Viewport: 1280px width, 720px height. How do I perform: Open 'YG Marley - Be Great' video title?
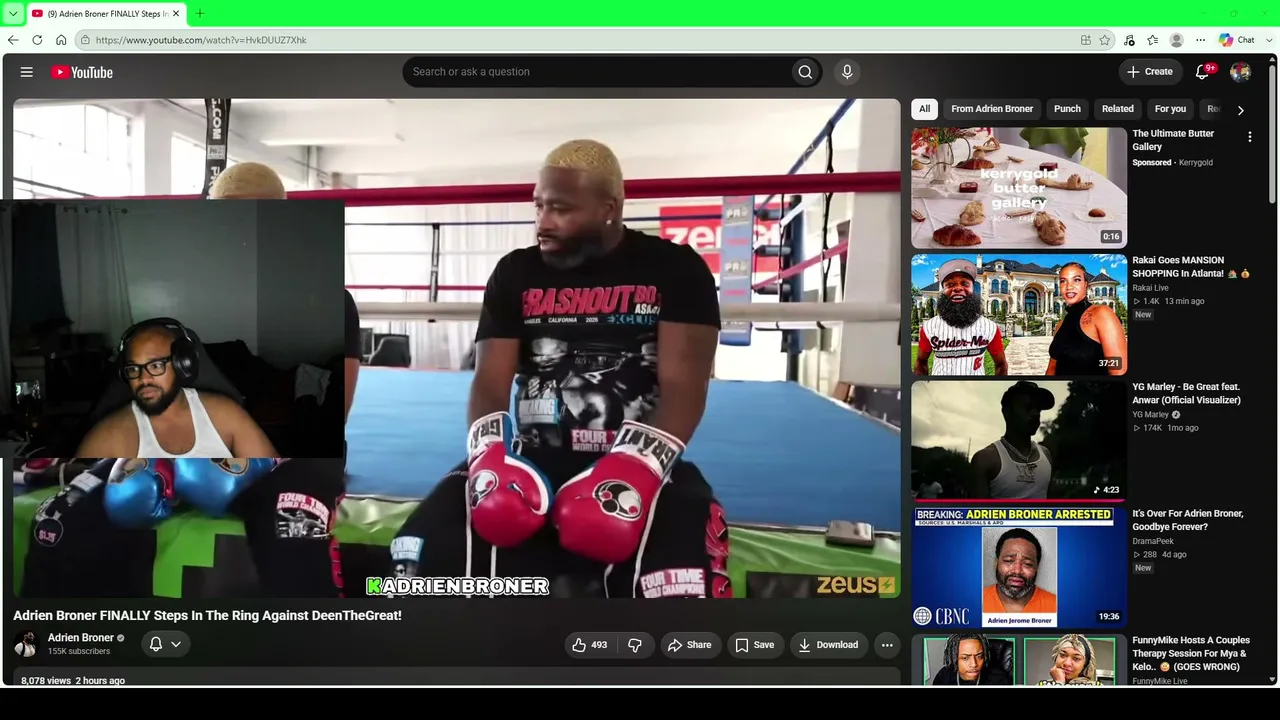(1186, 393)
